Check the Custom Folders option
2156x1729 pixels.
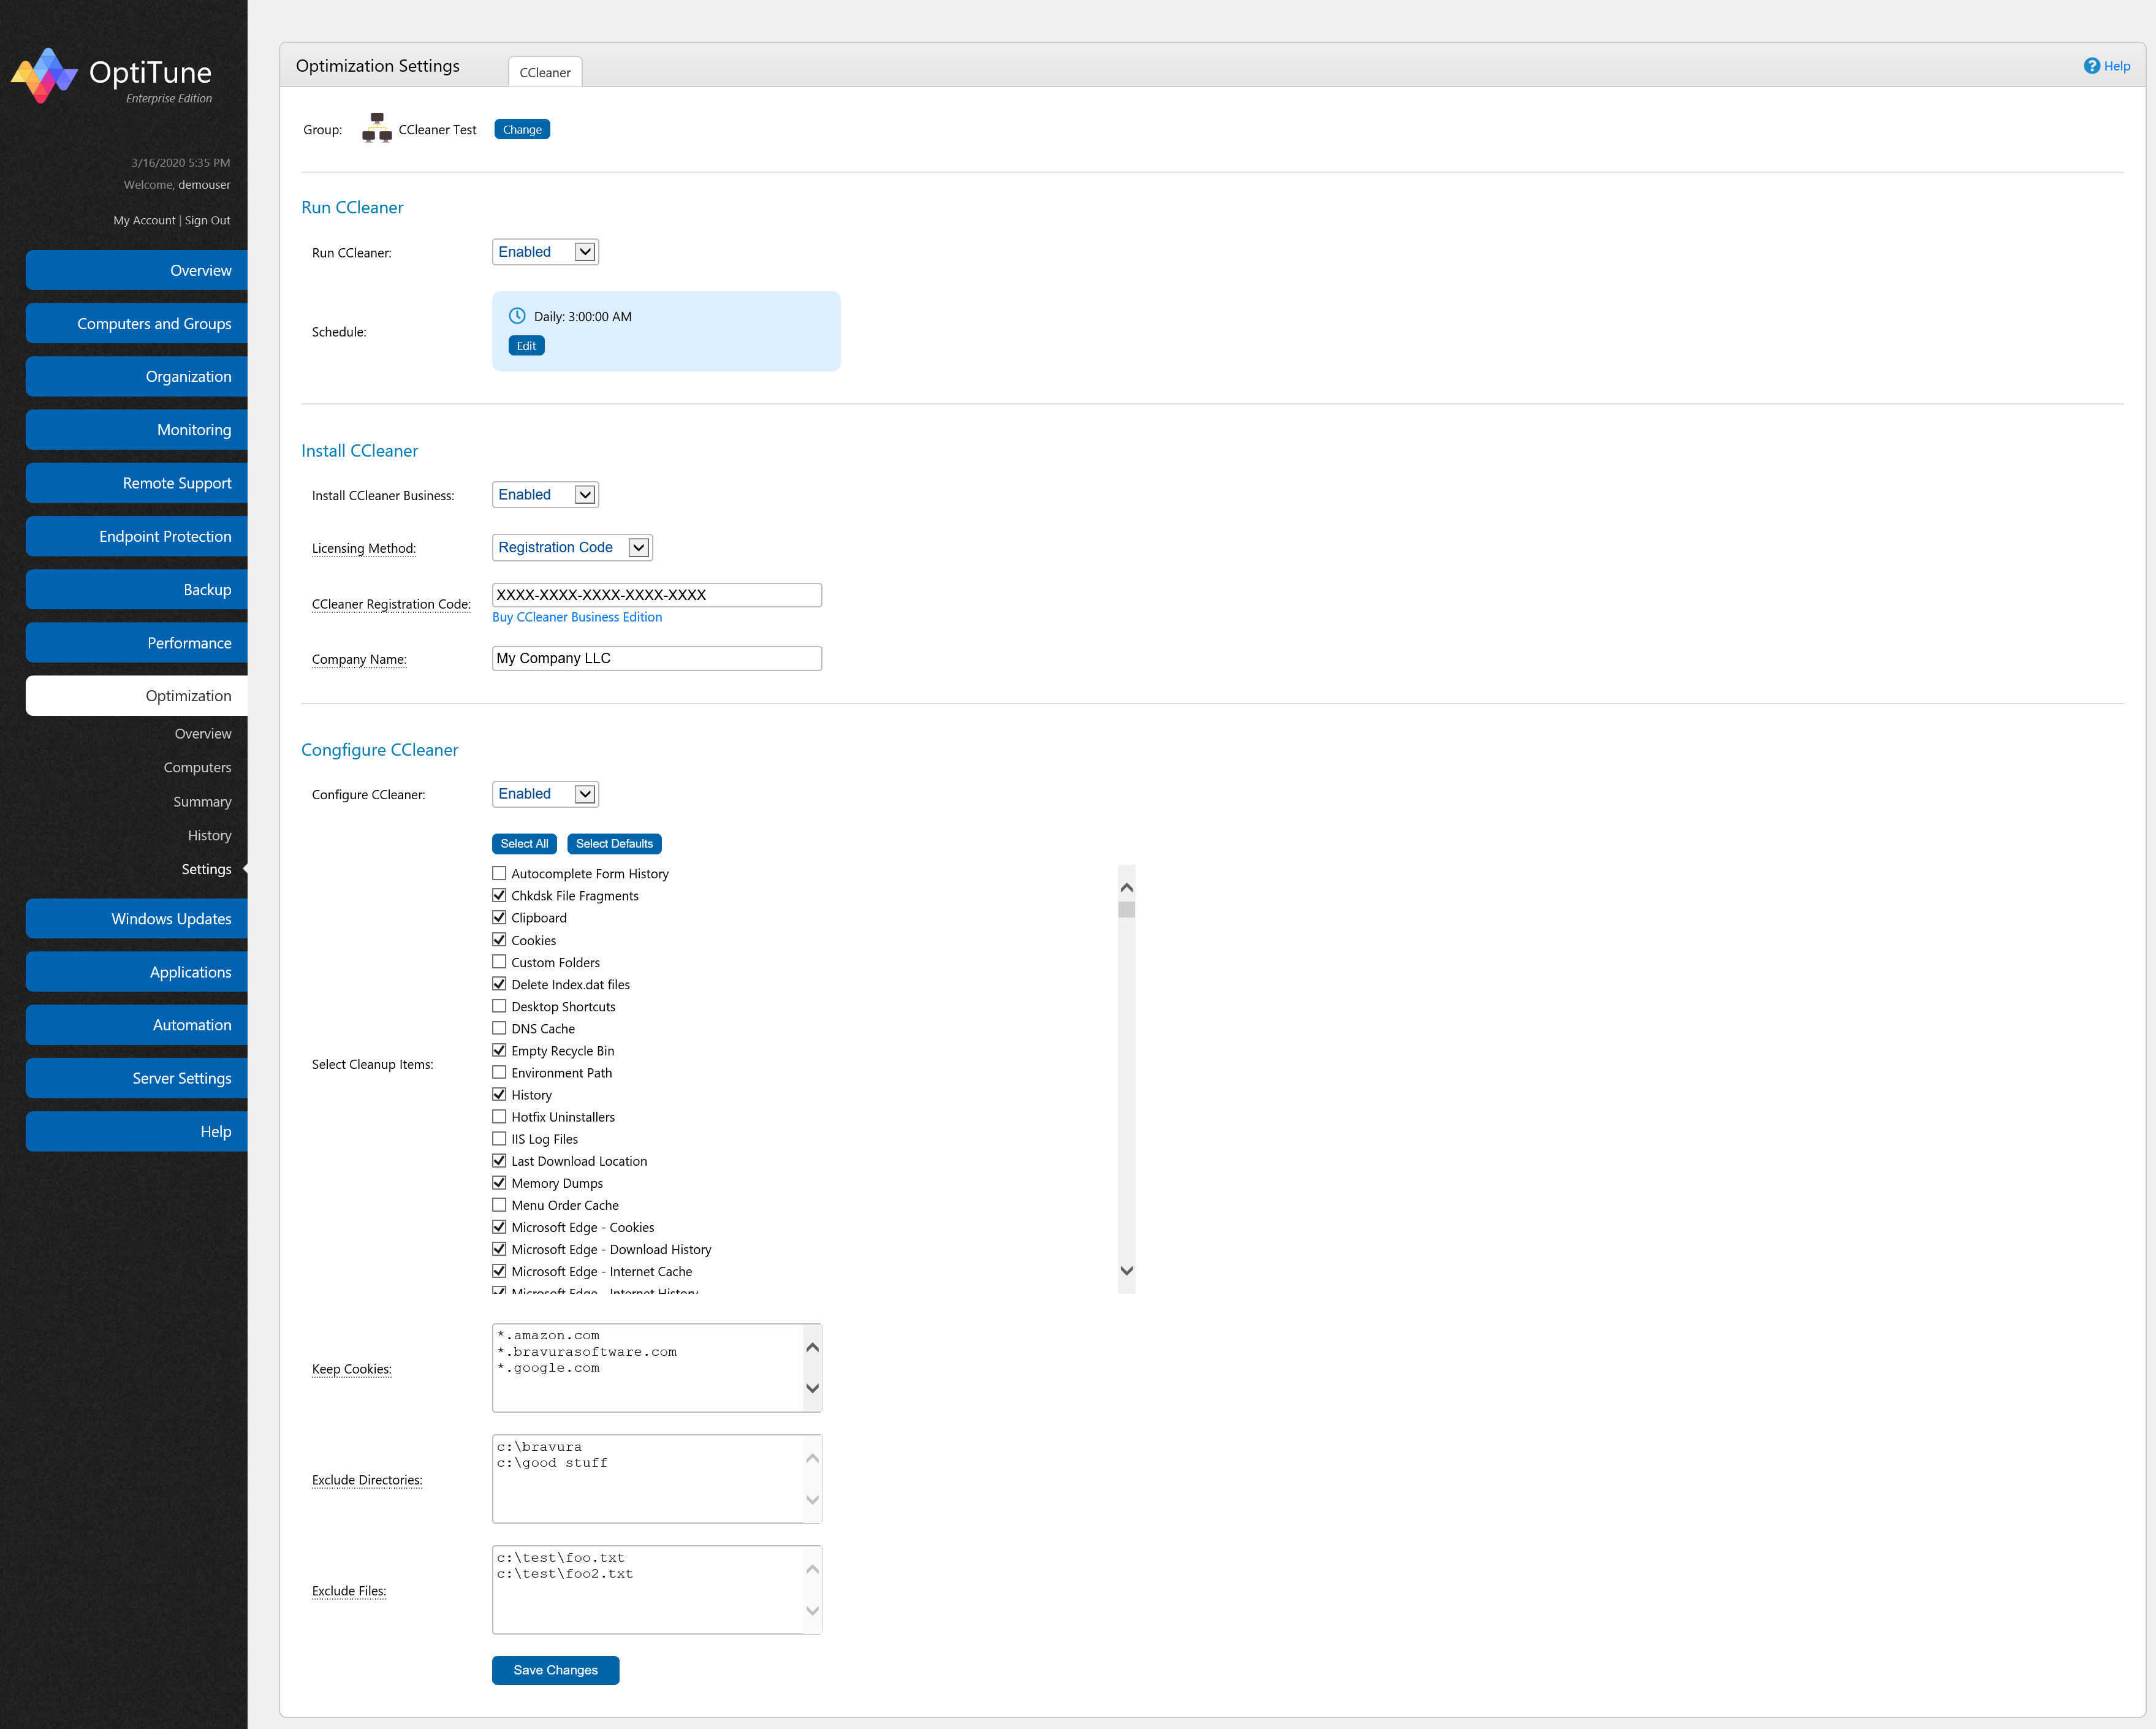pyautogui.click(x=499, y=962)
